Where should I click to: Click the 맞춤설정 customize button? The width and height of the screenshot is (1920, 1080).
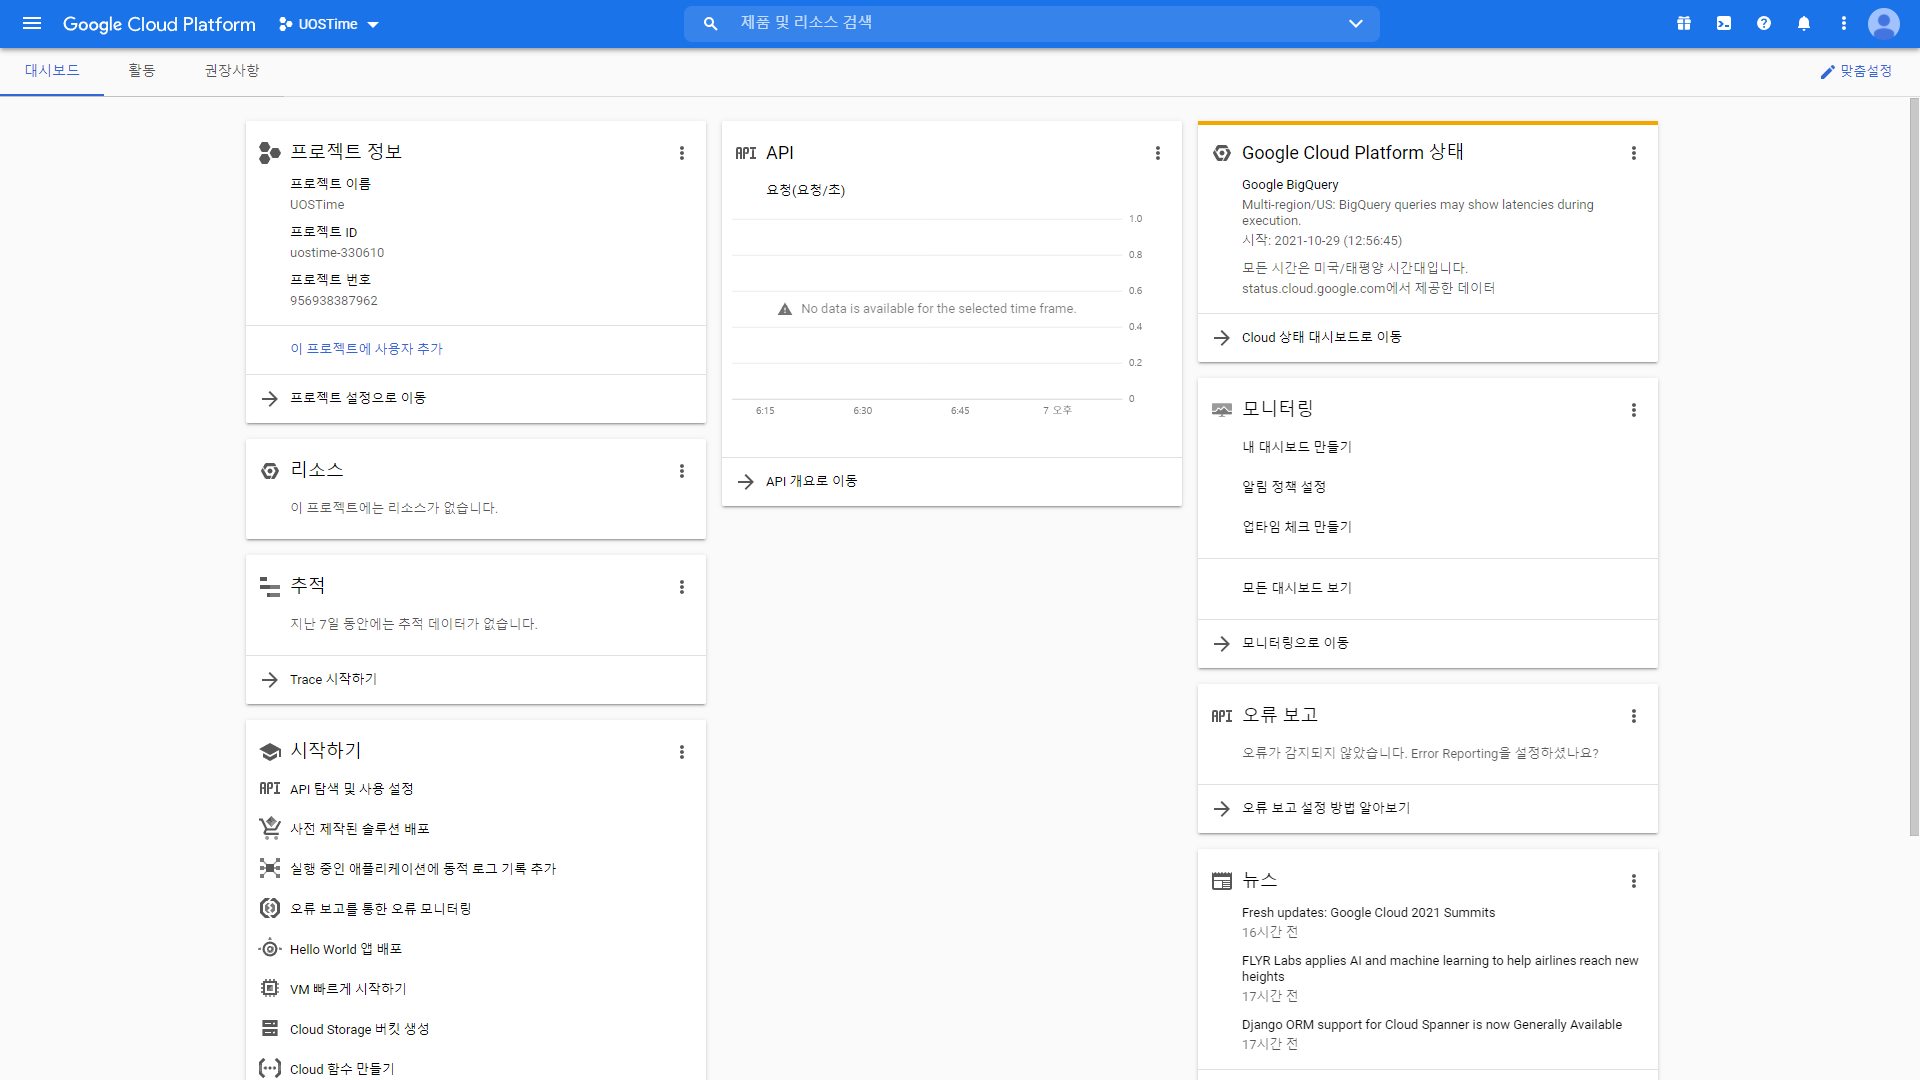1856,71
